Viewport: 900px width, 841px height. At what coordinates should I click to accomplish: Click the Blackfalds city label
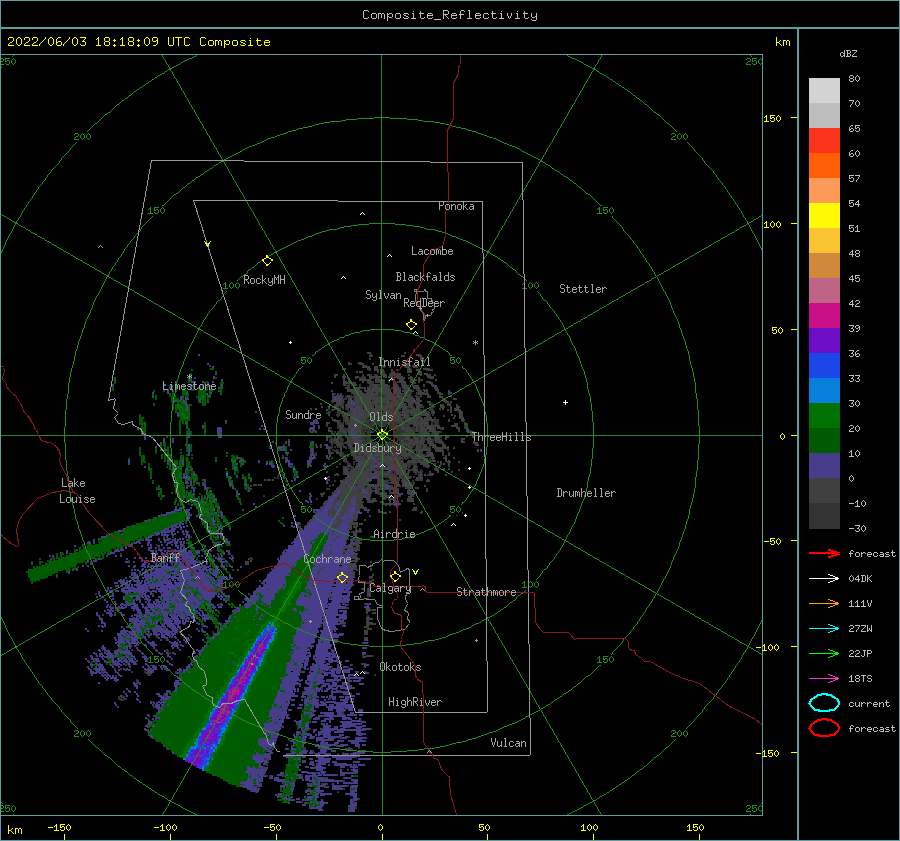(x=425, y=277)
